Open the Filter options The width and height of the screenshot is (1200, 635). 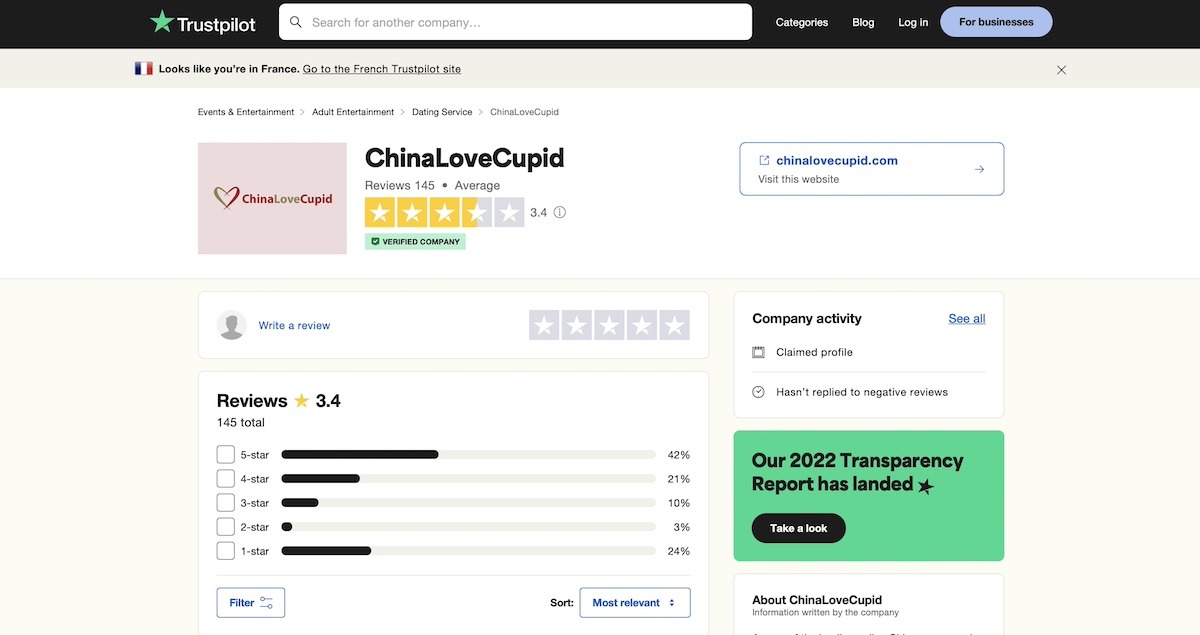click(250, 602)
